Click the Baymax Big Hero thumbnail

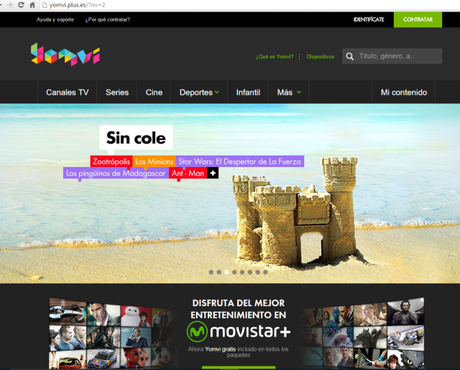(136, 316)
